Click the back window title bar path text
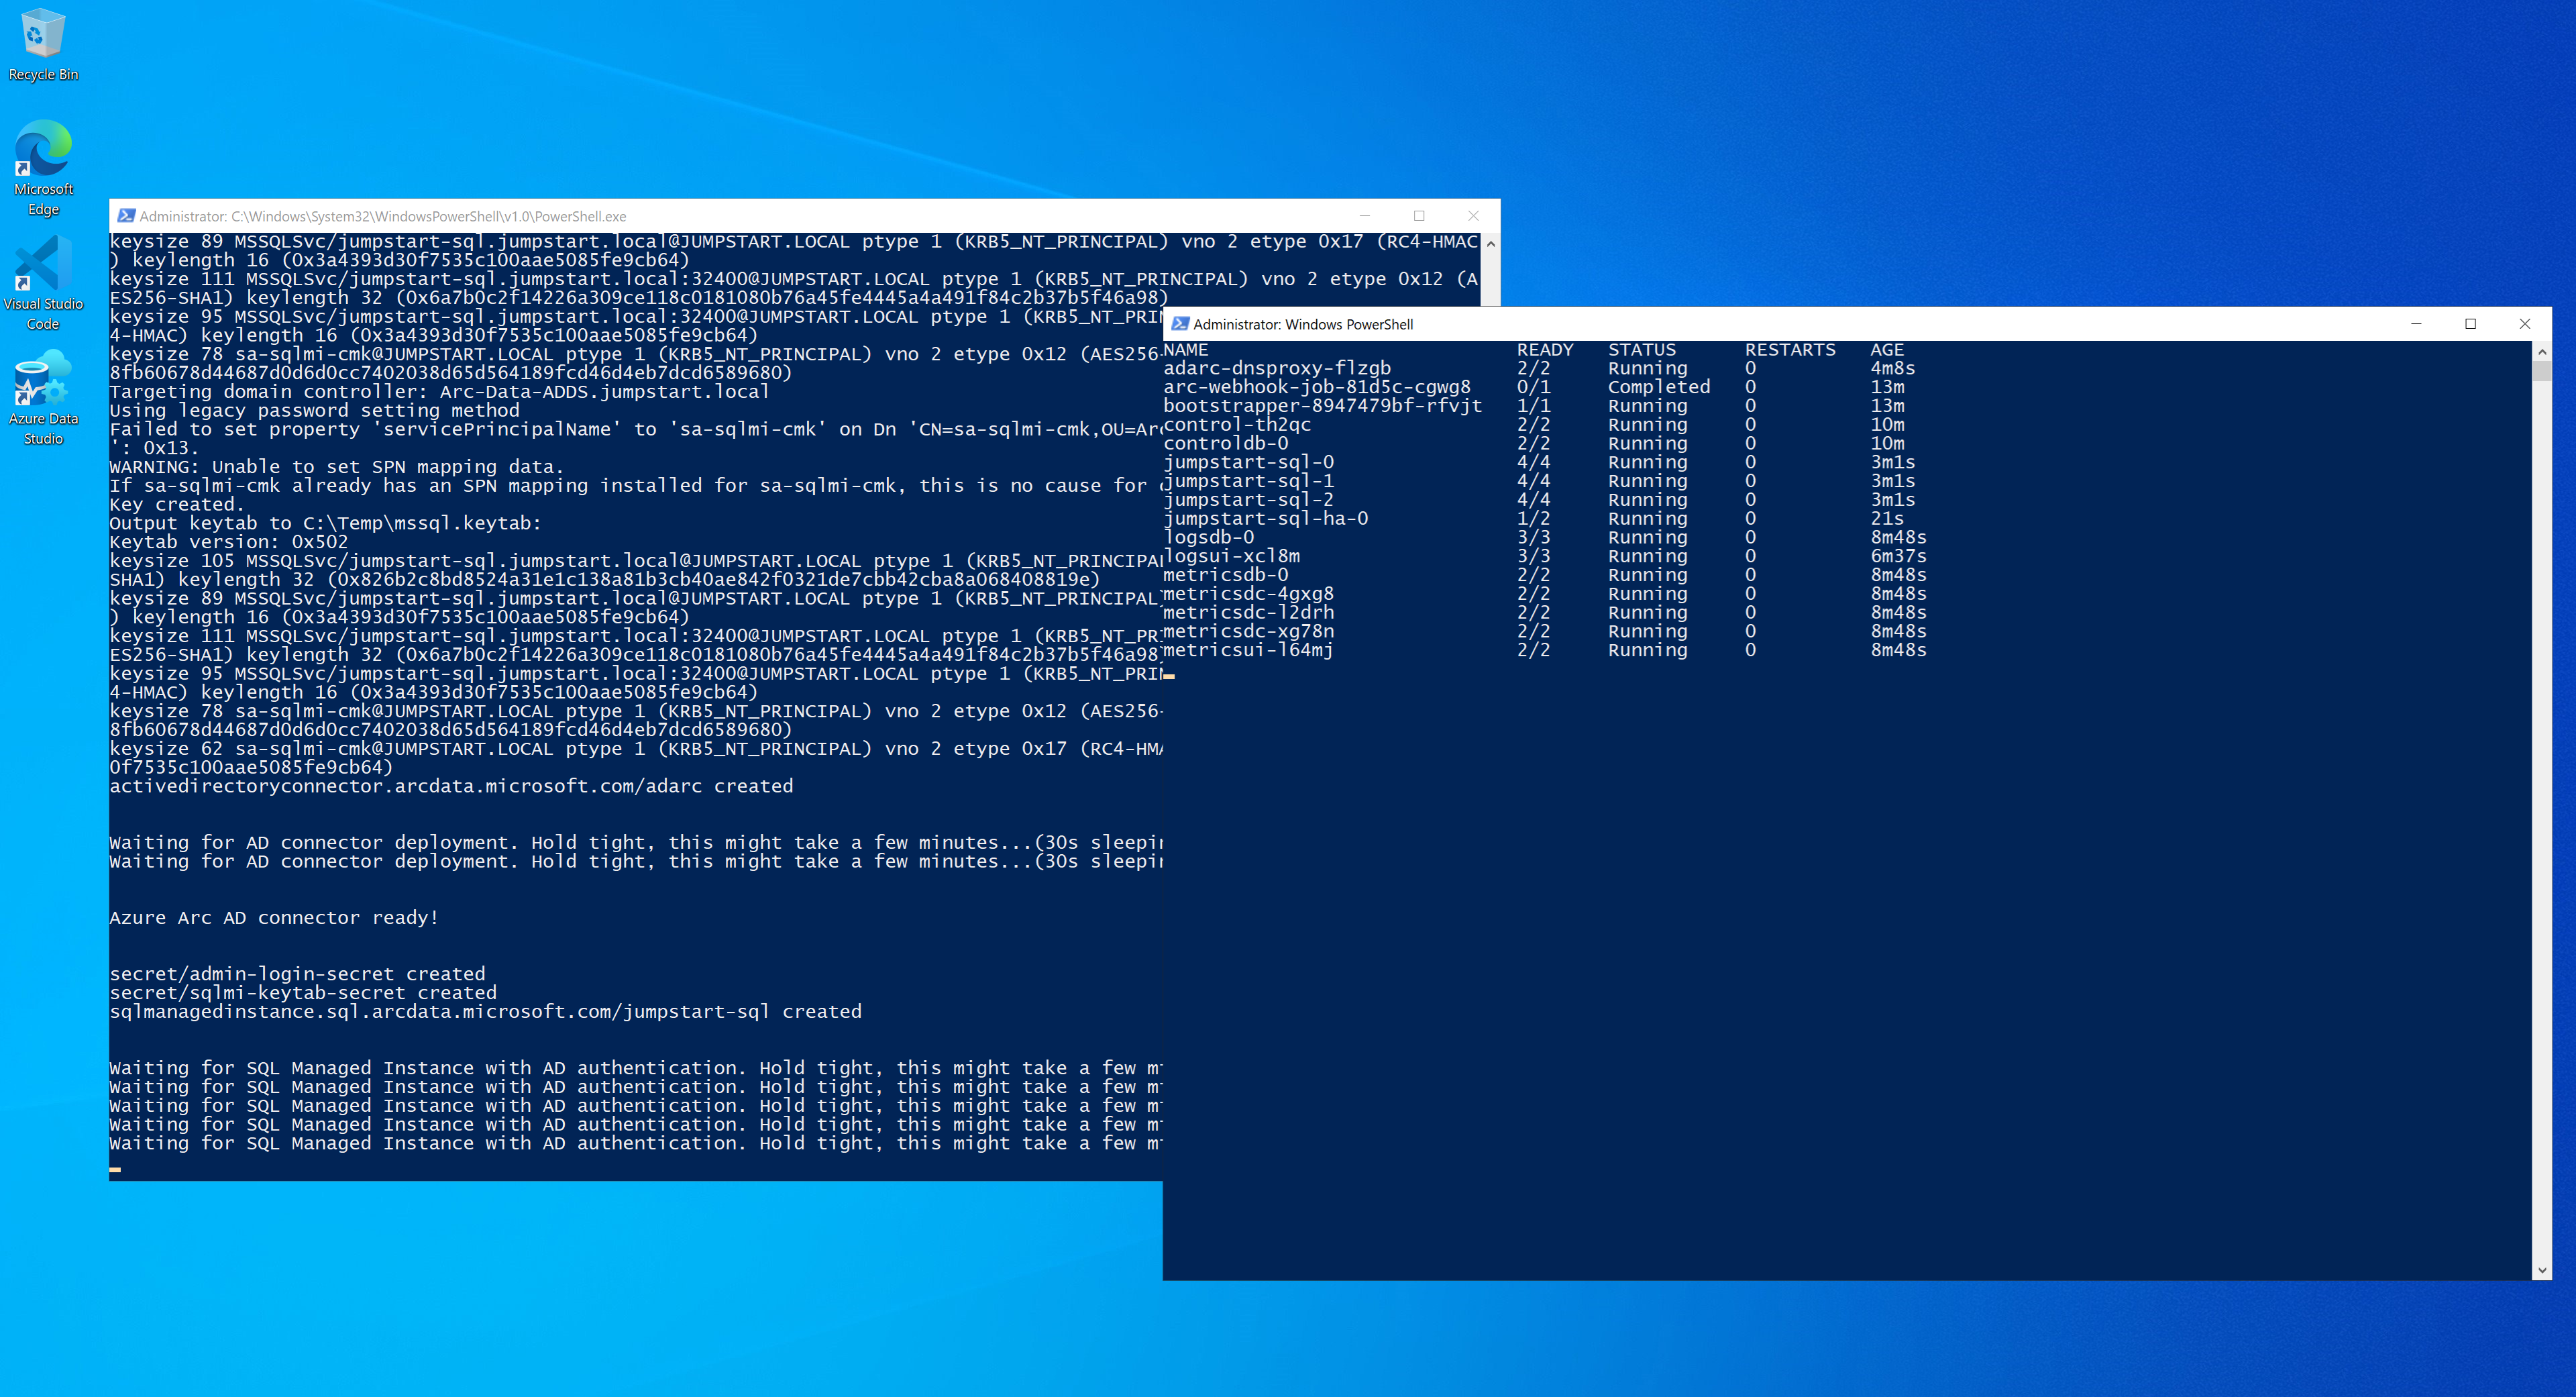Viewport: 2576px width, 1397px height. pyautogui.click(x=383, y=216)
